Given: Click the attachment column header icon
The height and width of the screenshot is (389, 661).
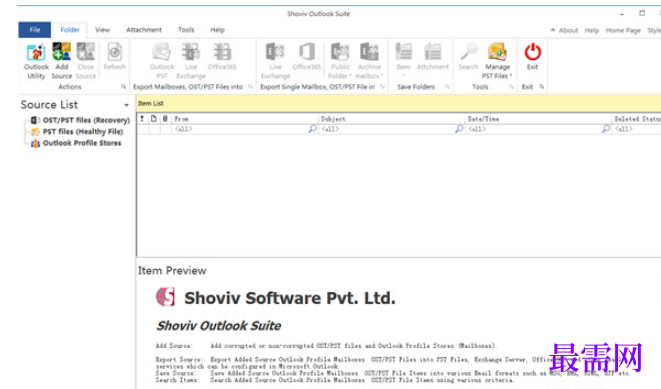Looking at the screenshot, I should coord(165,119).
